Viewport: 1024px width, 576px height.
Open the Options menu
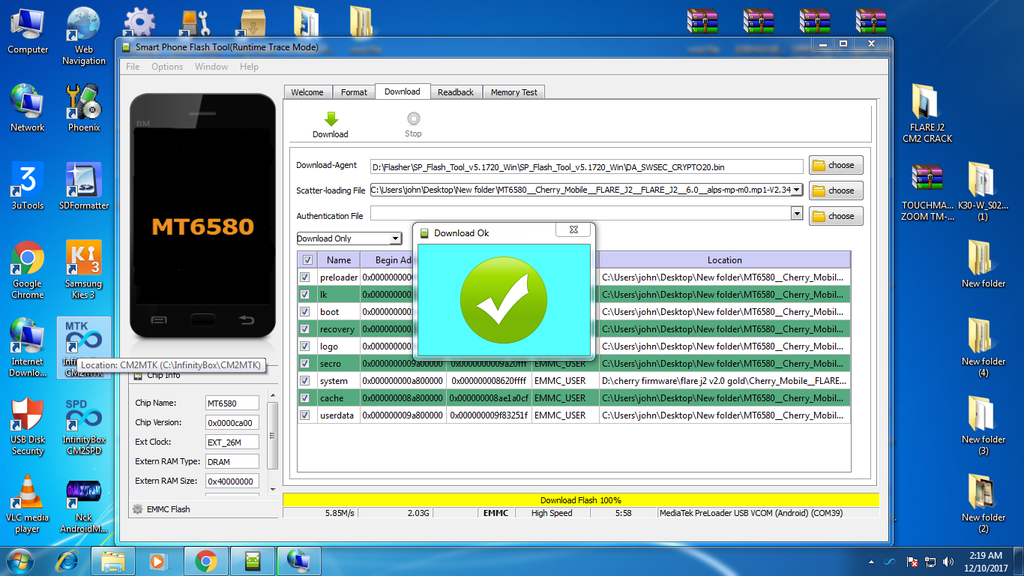tap(167, 67)
